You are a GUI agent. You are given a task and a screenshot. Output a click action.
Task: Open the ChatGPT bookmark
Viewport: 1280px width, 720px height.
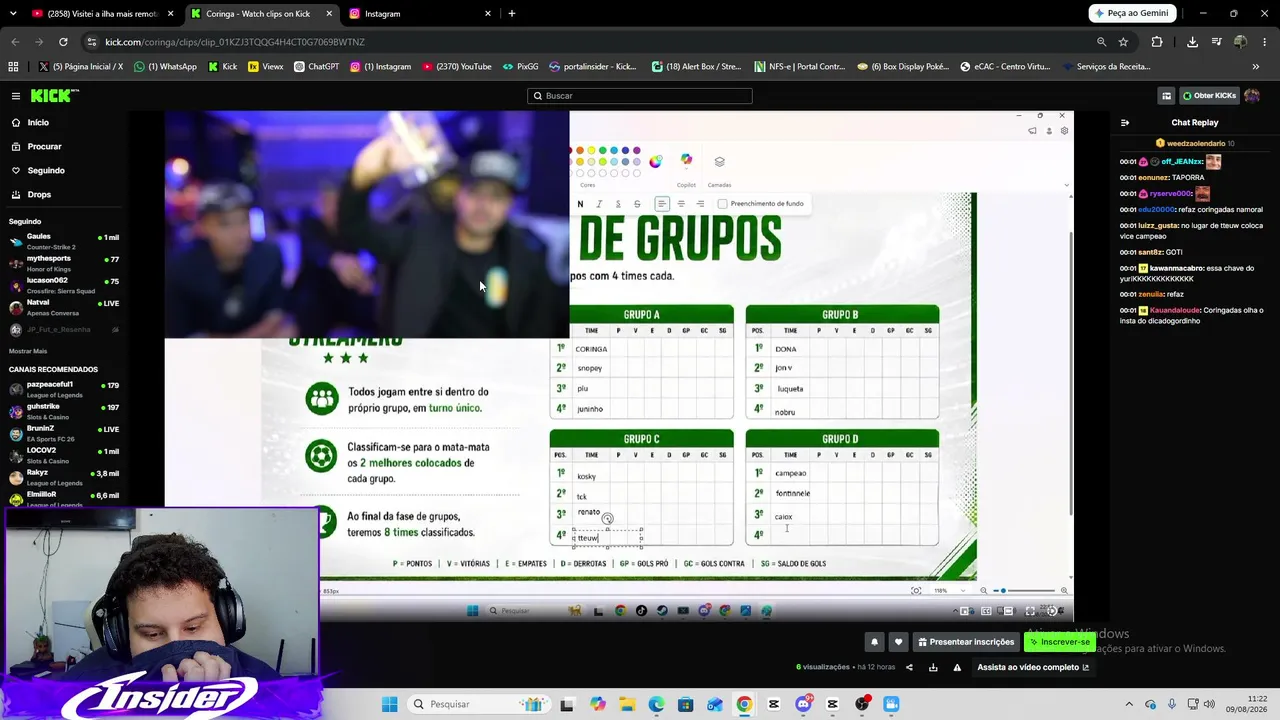[x=317, y=67]
